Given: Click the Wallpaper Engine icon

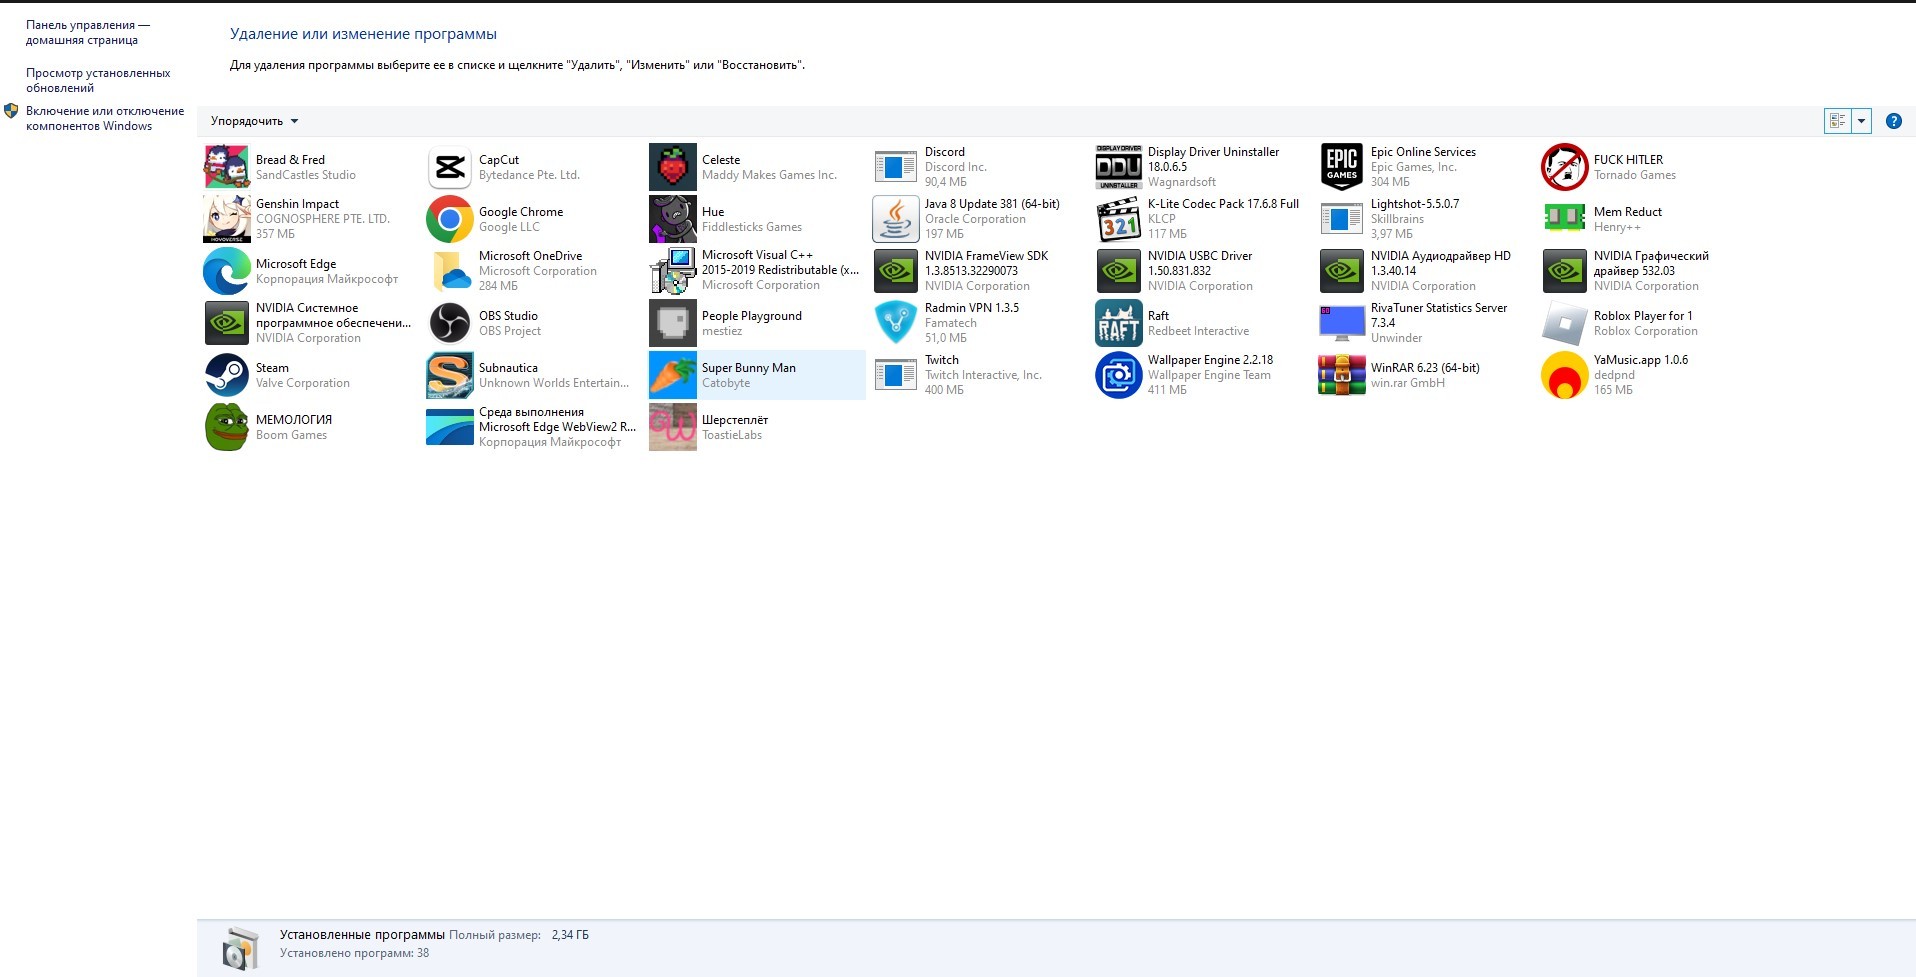Looking at the screenshot, I should click(1119, 375).
